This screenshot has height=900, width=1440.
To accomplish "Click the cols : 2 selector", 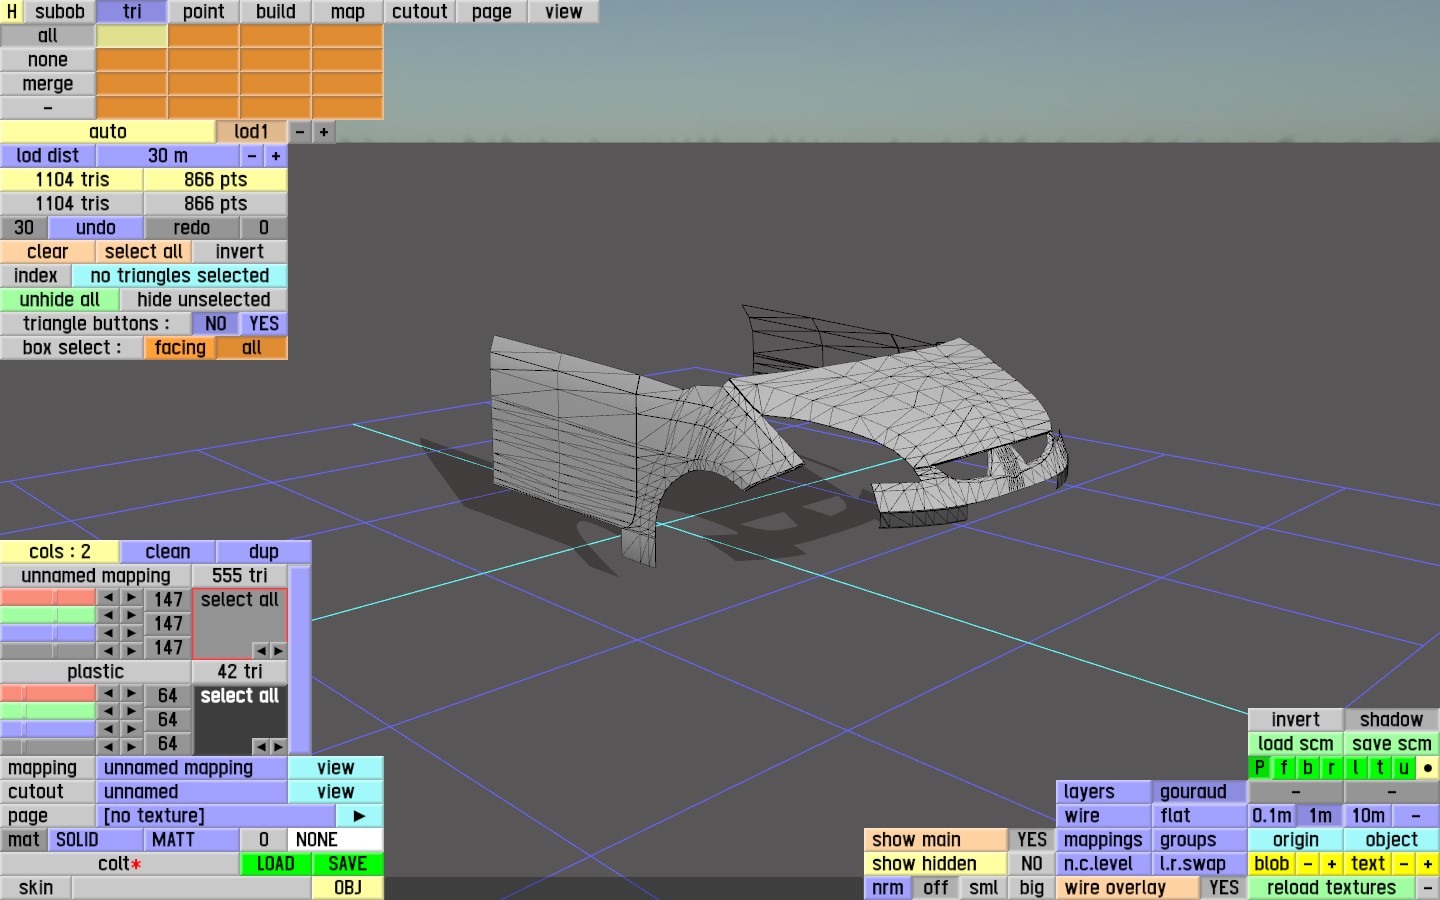I will coord(60,552).
